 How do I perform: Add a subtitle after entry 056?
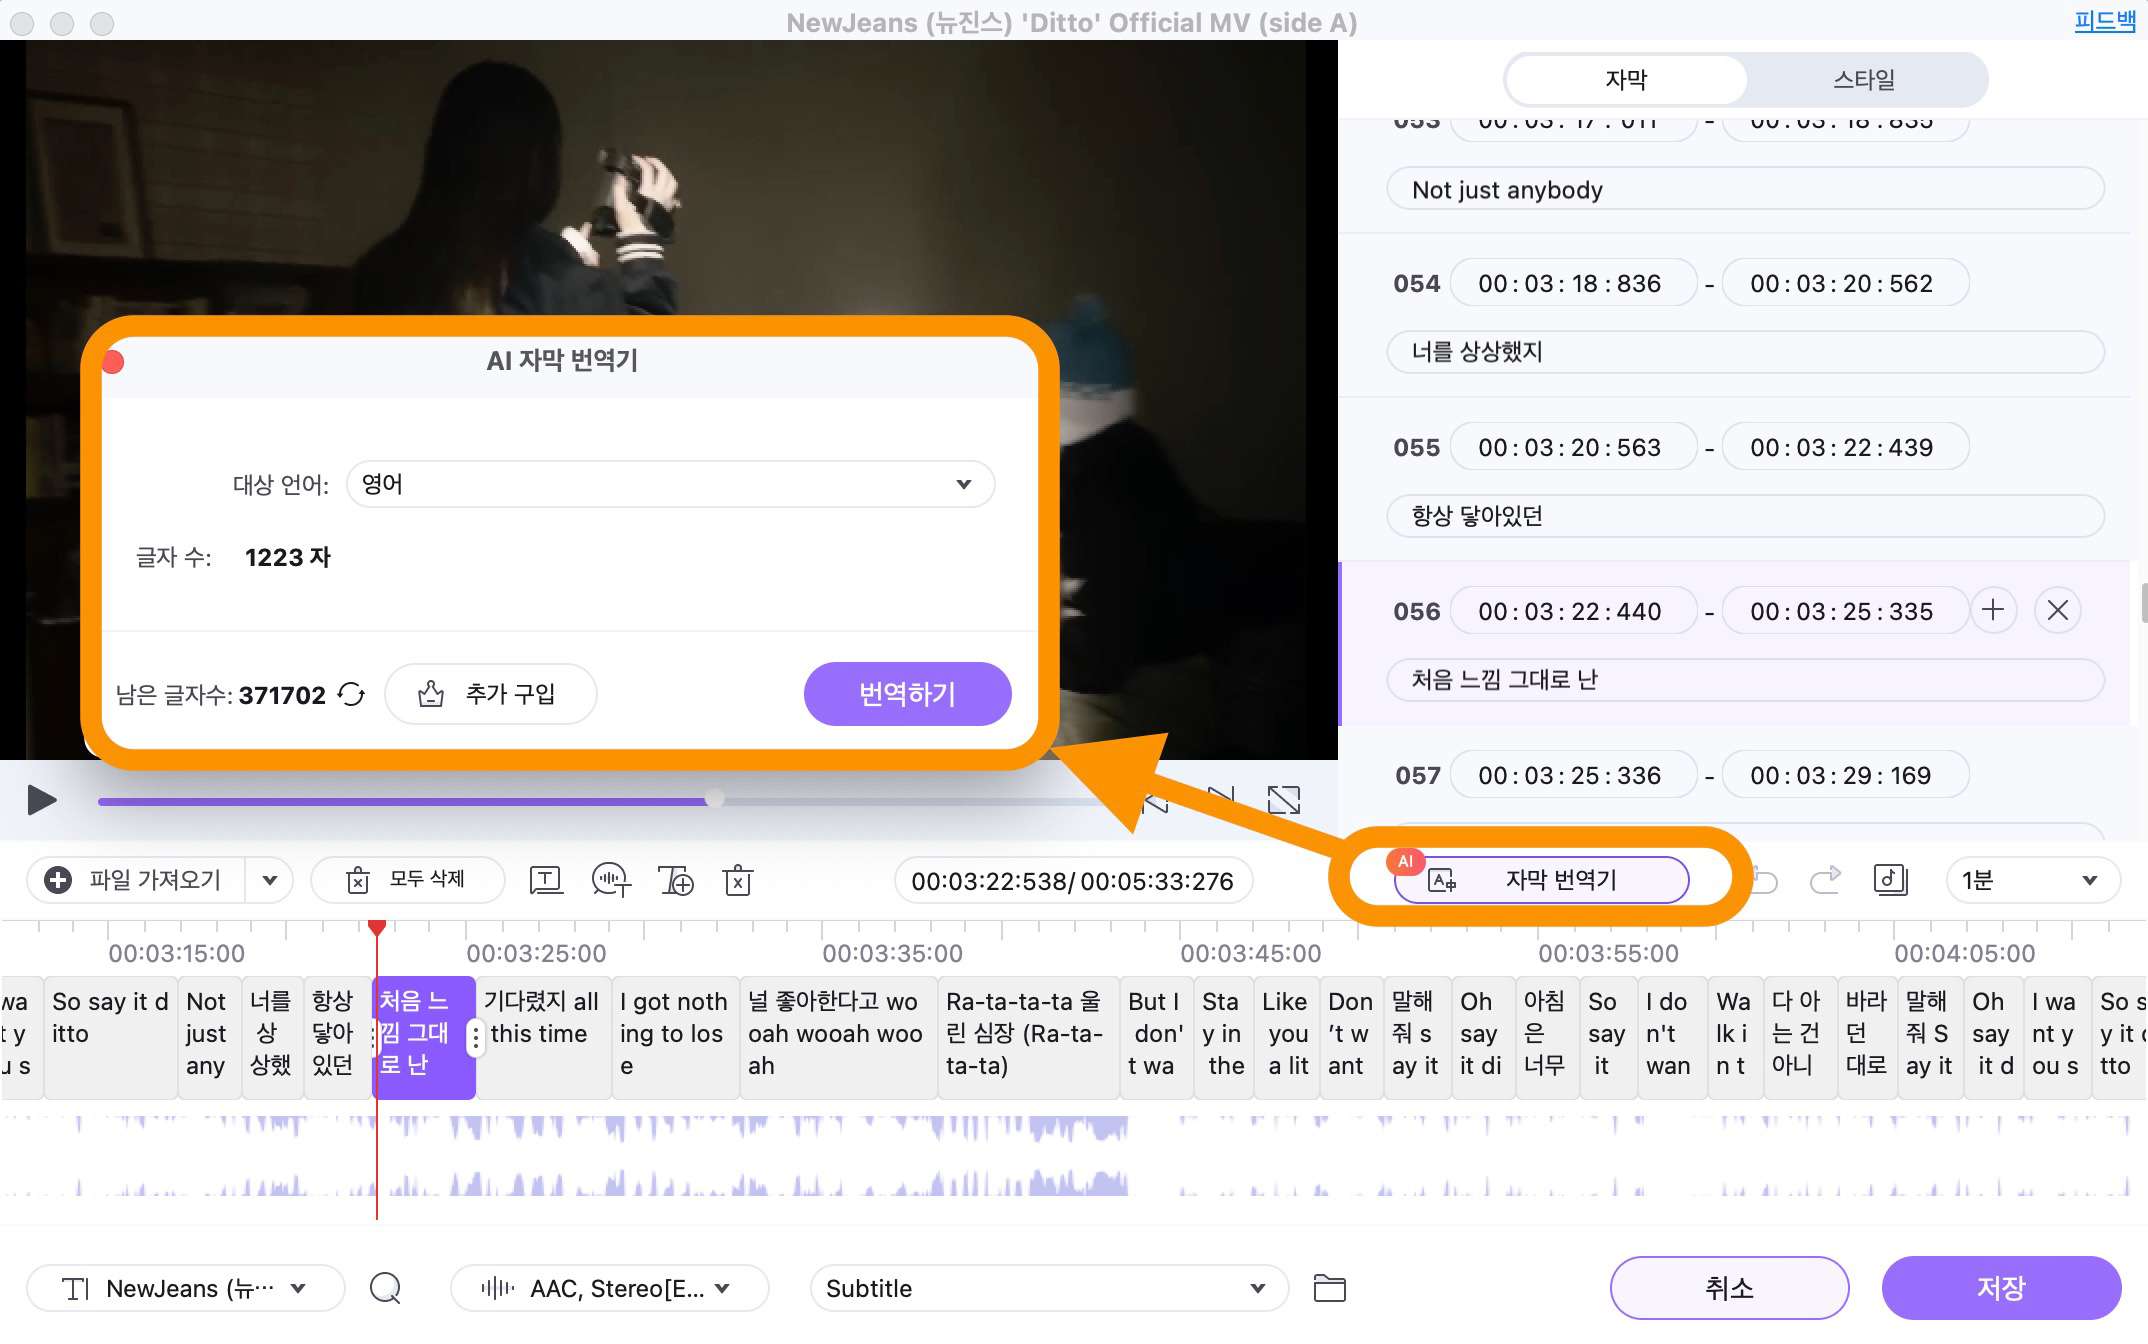(1993, 611)
